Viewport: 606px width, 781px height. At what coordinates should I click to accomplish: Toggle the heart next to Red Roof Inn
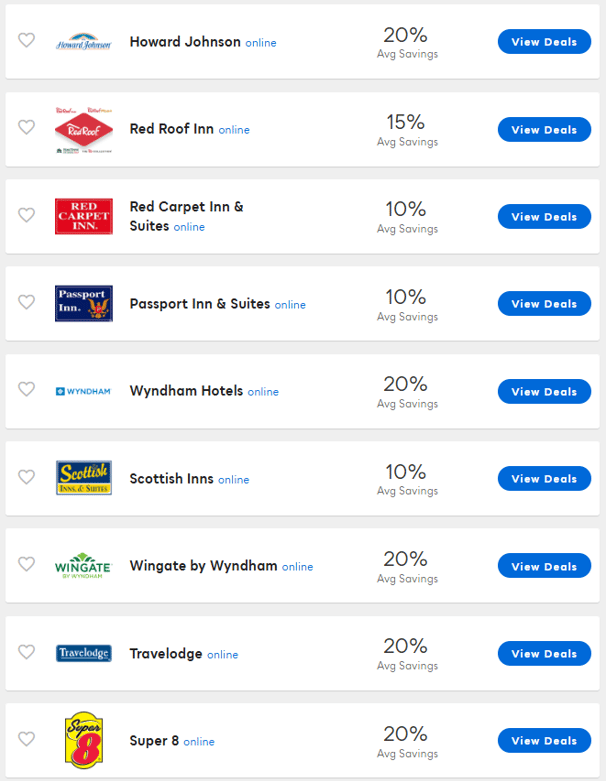click(26, 128)
